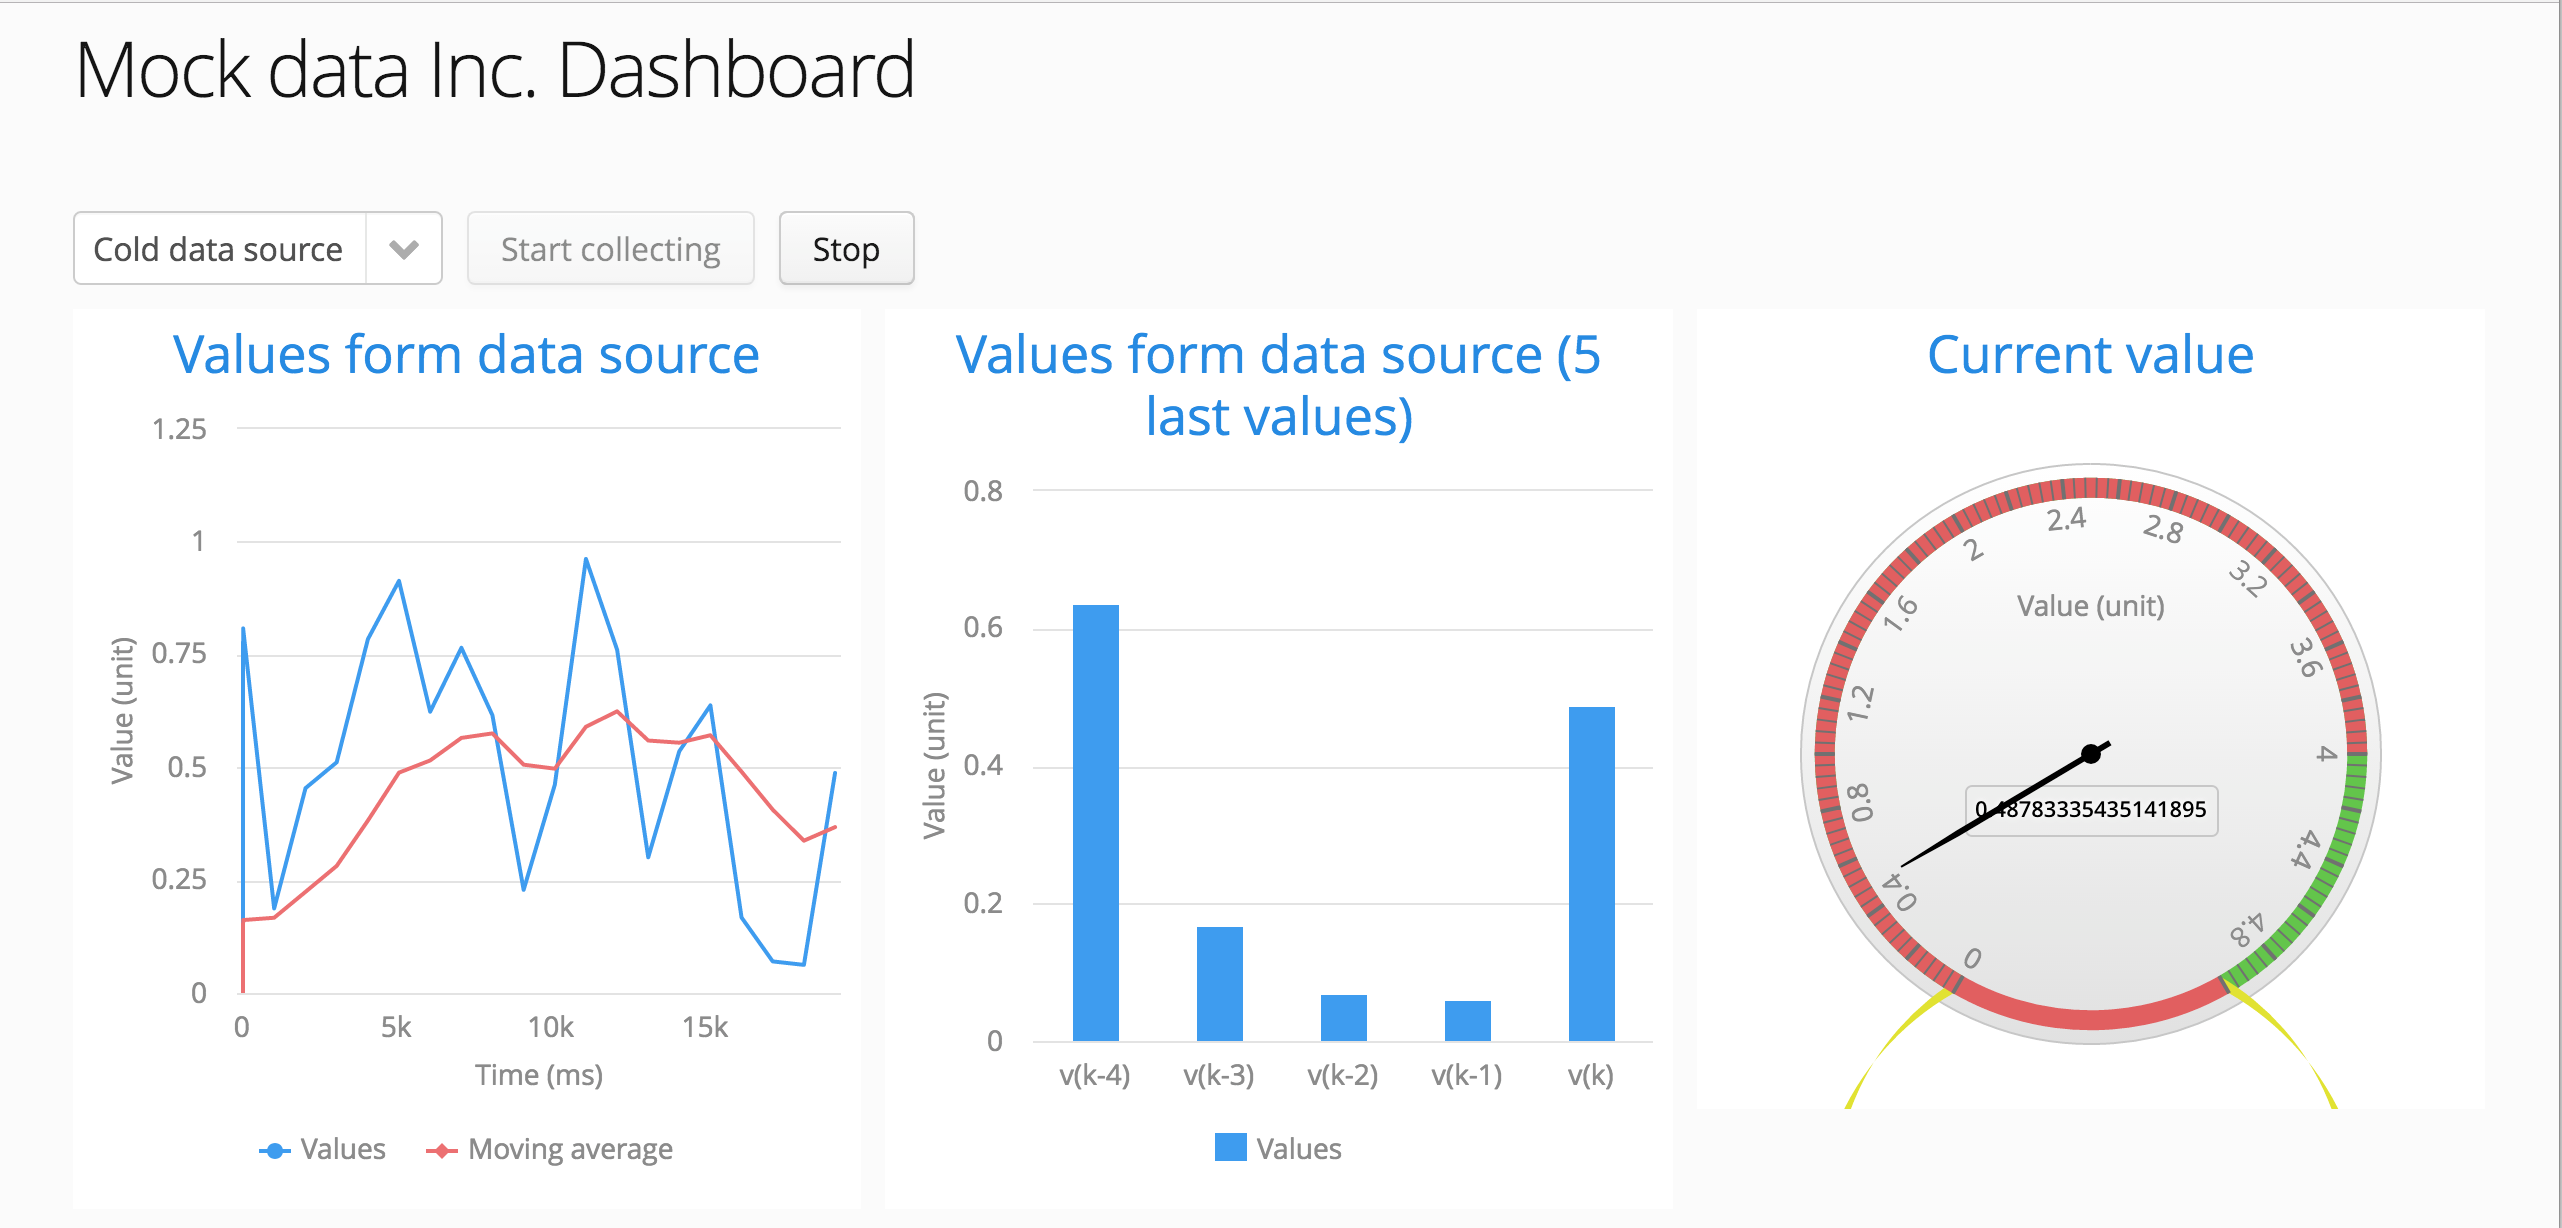2562x1228 pixels.
Task: Open the Cold data source dropdown
Action: (257, 248)
